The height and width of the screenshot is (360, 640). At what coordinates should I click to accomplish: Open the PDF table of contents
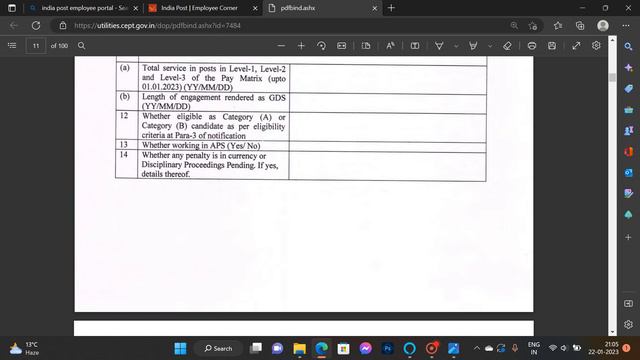[x=12, y=46]
